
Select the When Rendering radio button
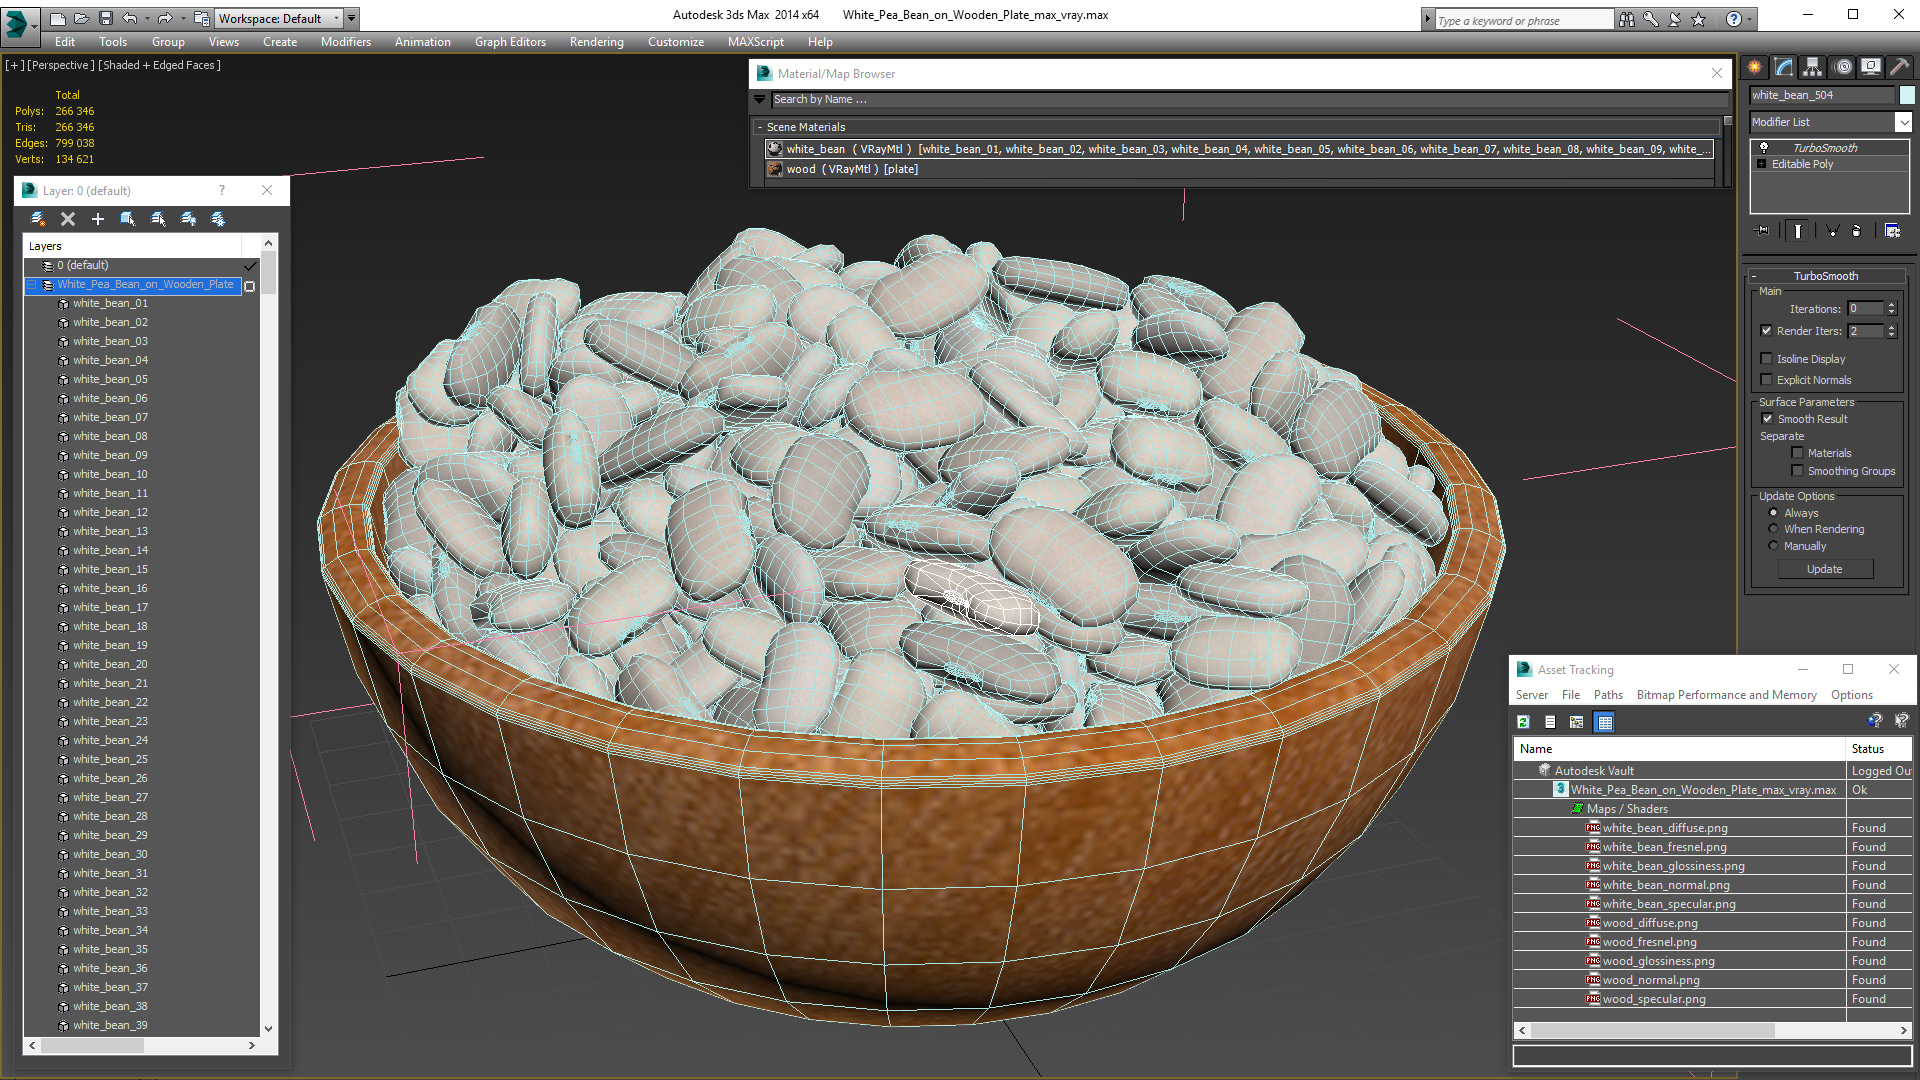[x=1774, y=529]
